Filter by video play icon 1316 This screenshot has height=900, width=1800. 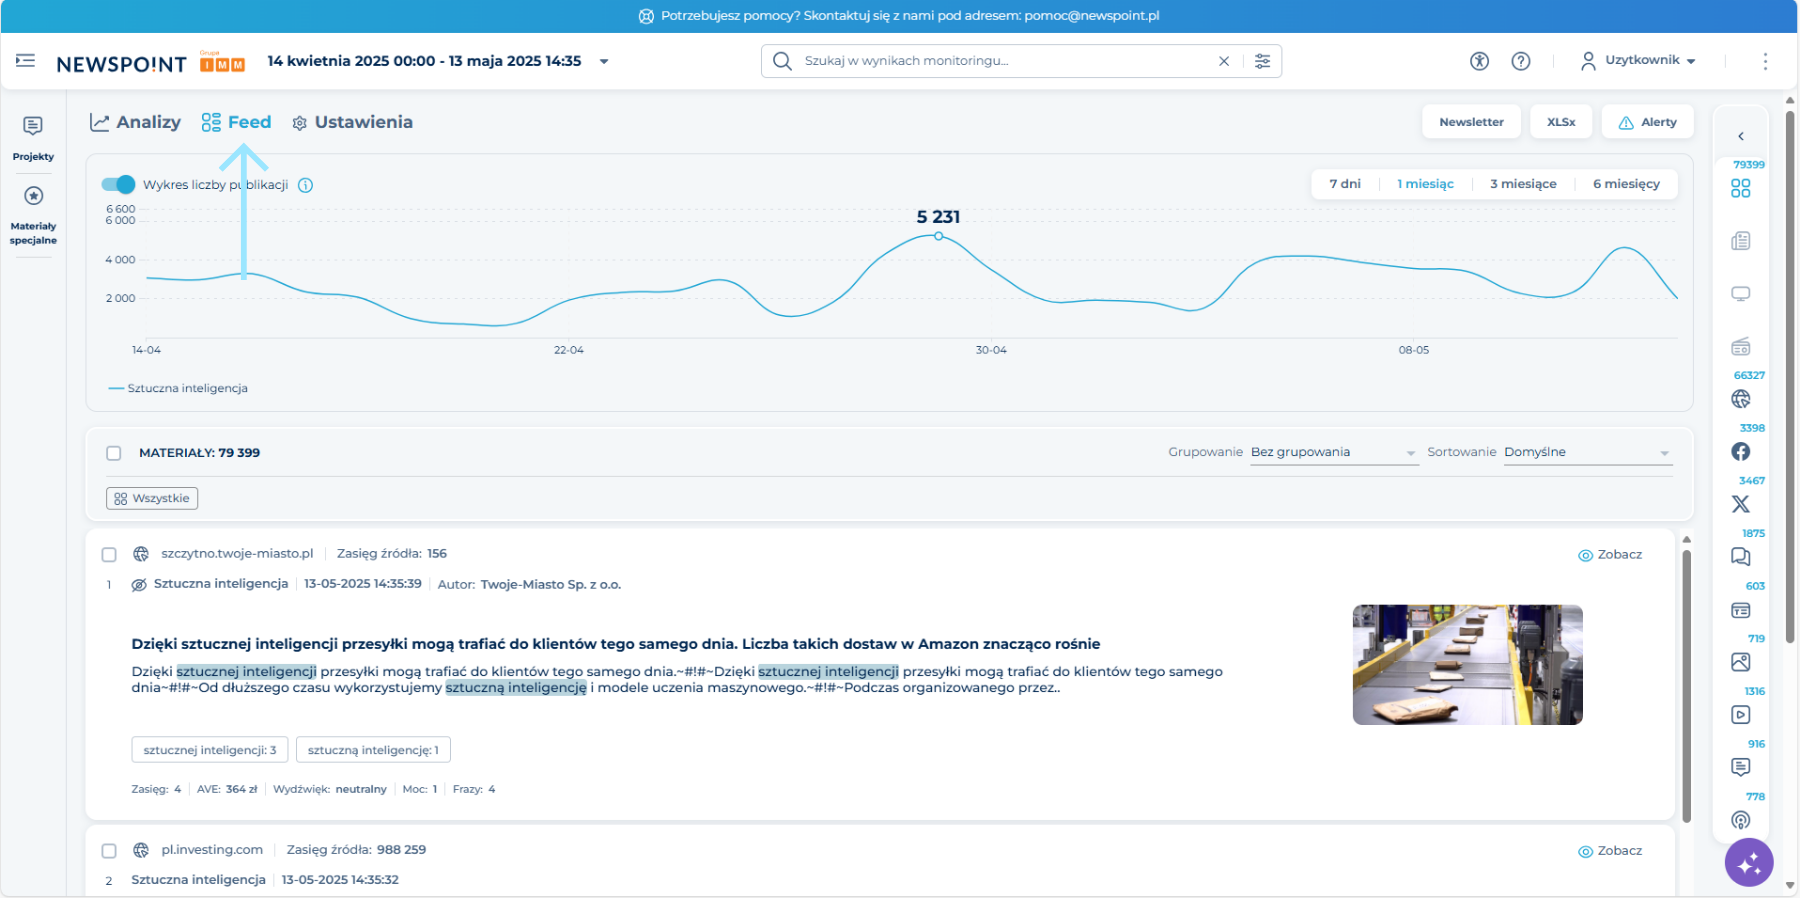pos(1741,715)
